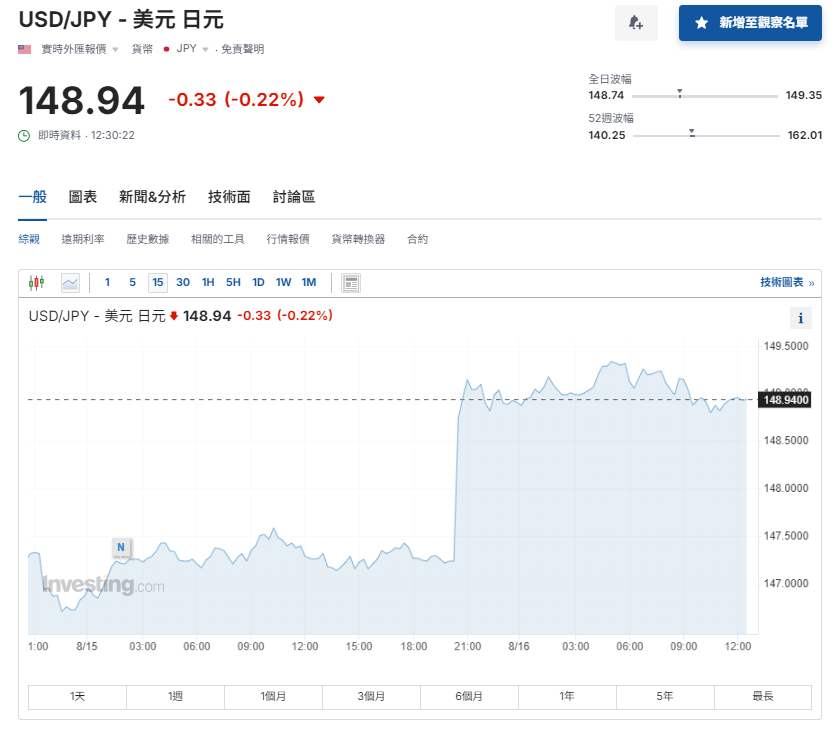Click the US flag icon

(x=25, y=49)
